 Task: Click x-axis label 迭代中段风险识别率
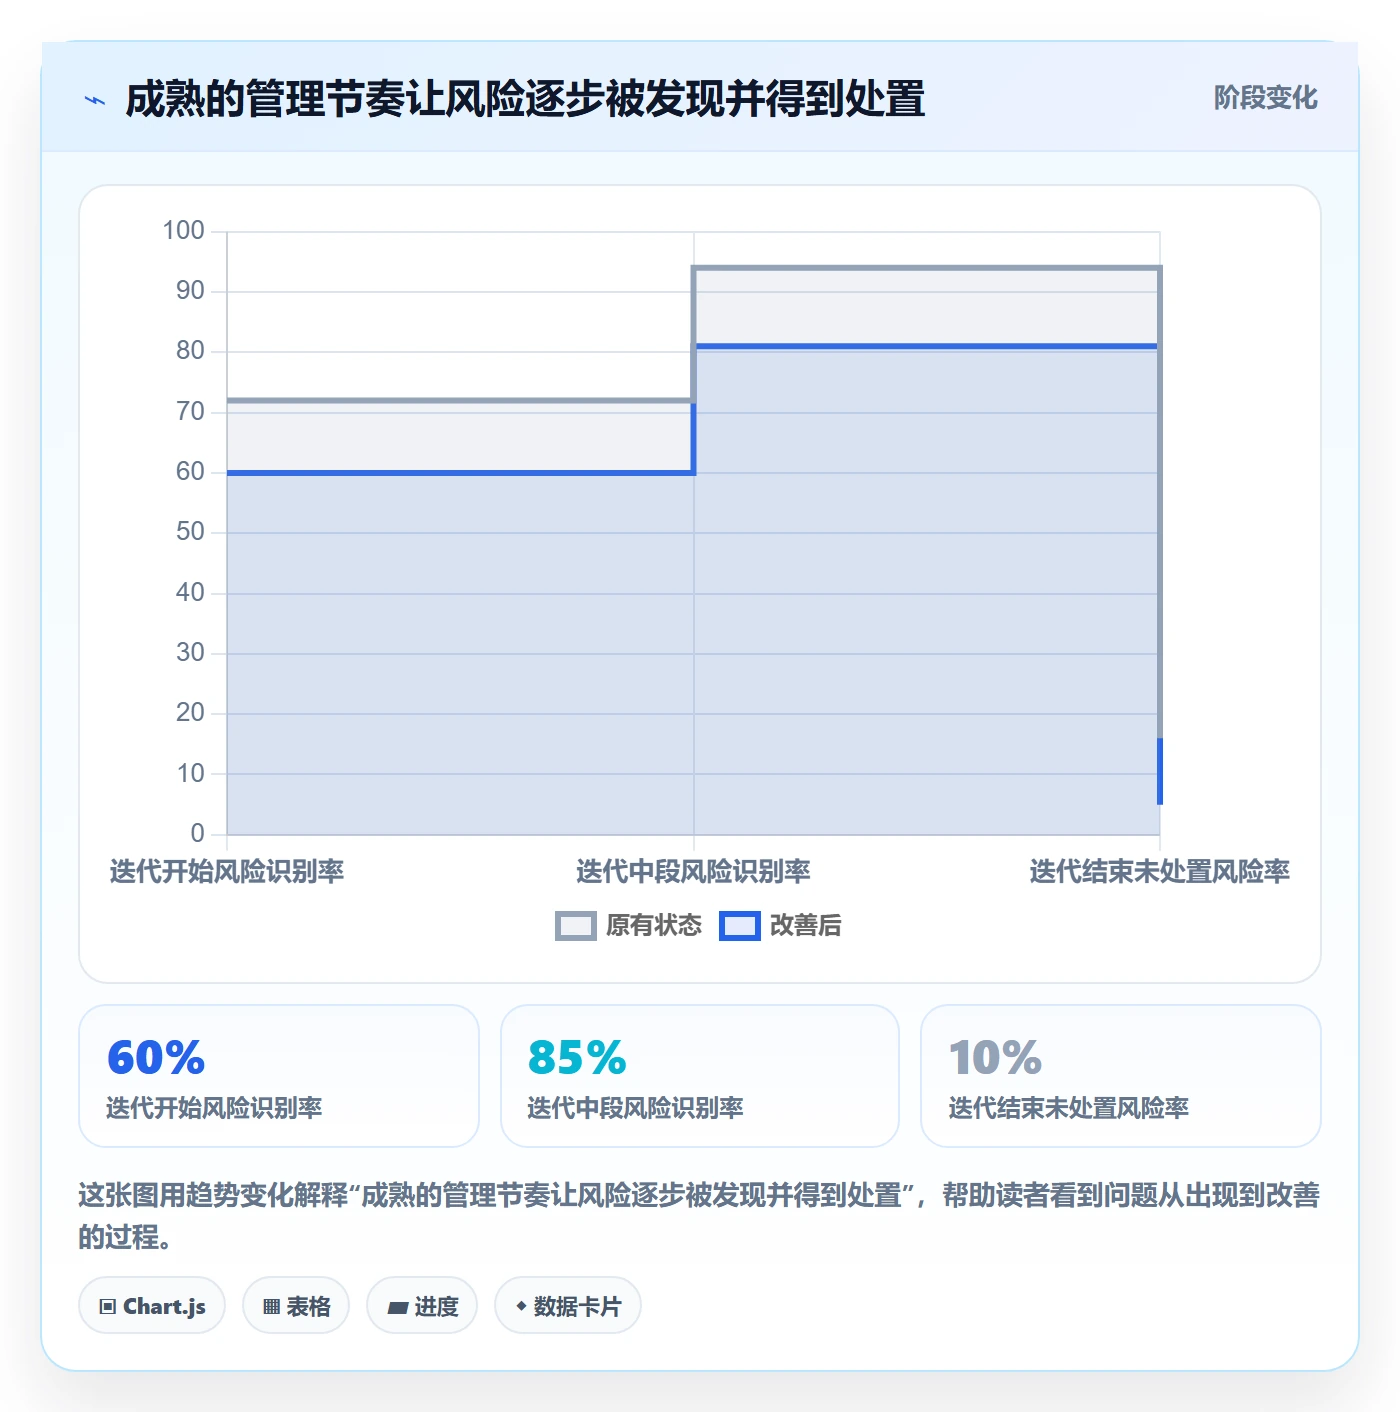tap(693, 872)
